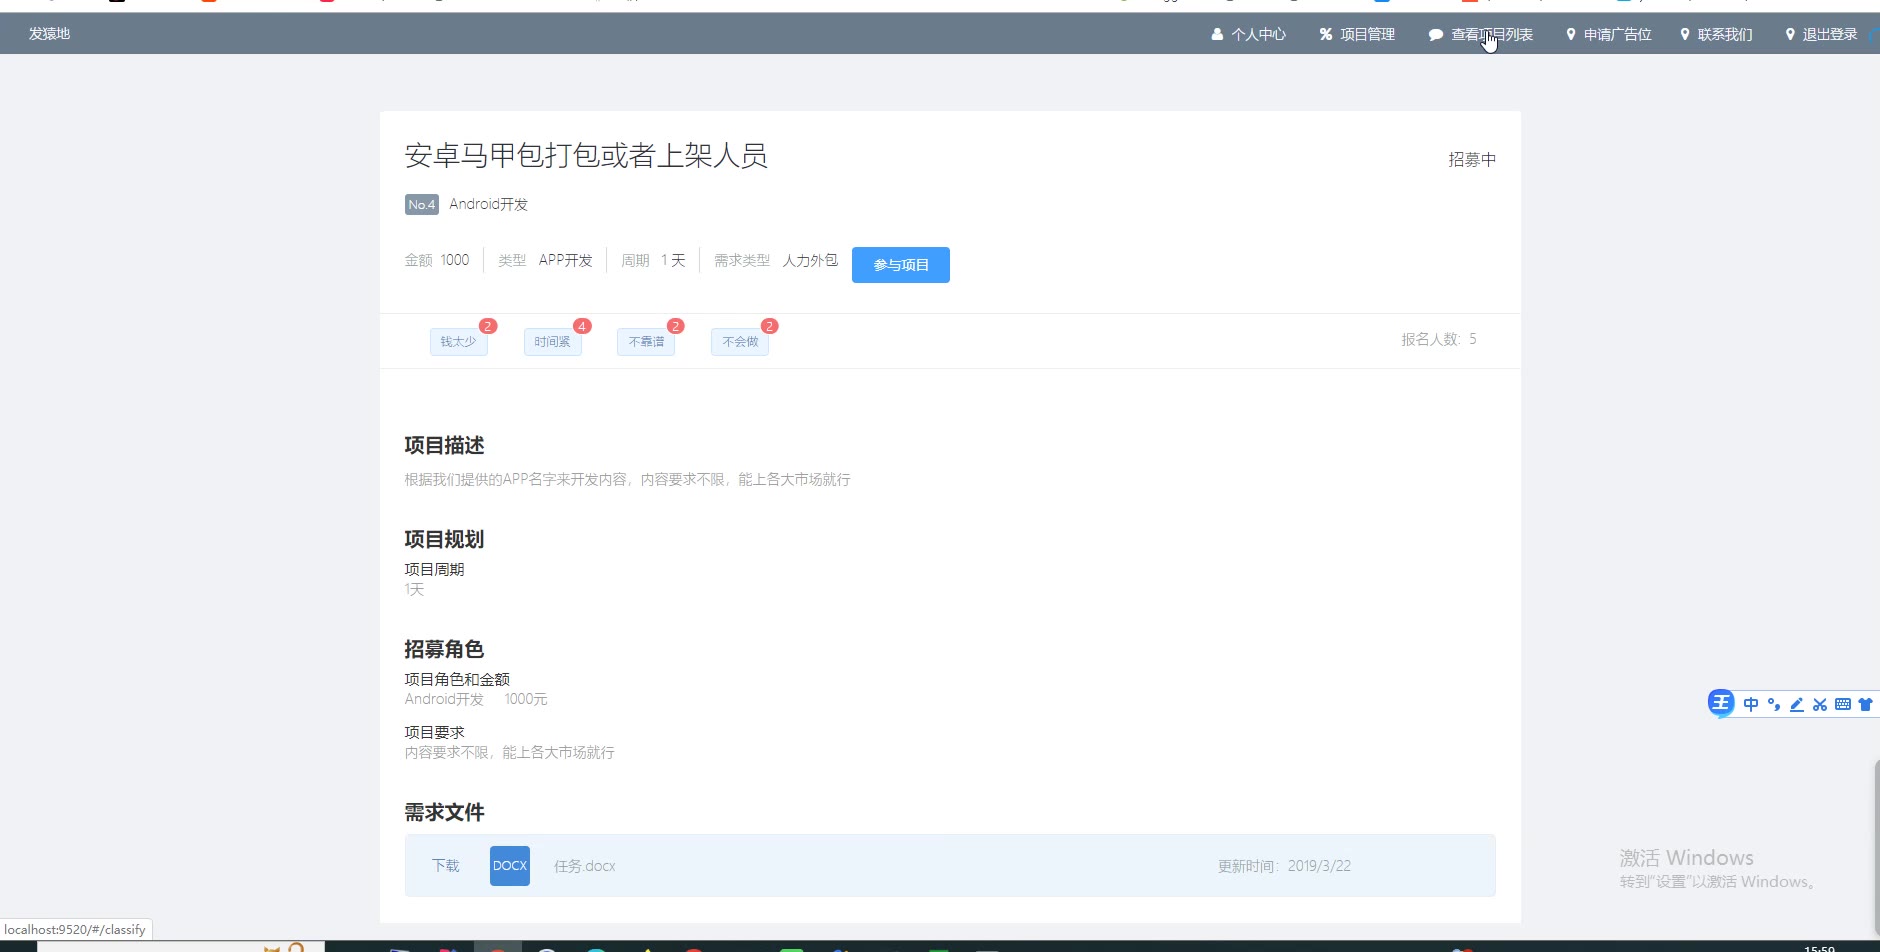Open 查看项目列表 from the navigation bar
Viewport: 1880px width, 952px height.
(1481, 34)
